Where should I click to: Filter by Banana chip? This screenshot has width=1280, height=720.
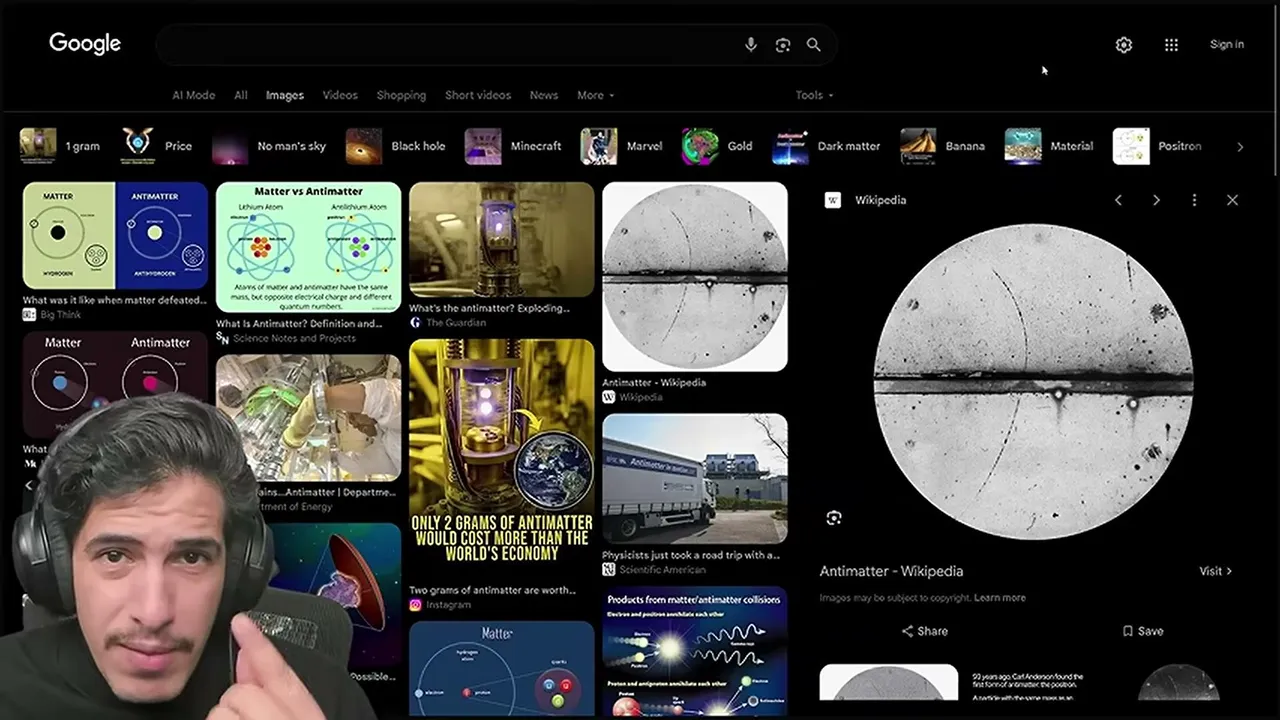[x=943, y=146]
